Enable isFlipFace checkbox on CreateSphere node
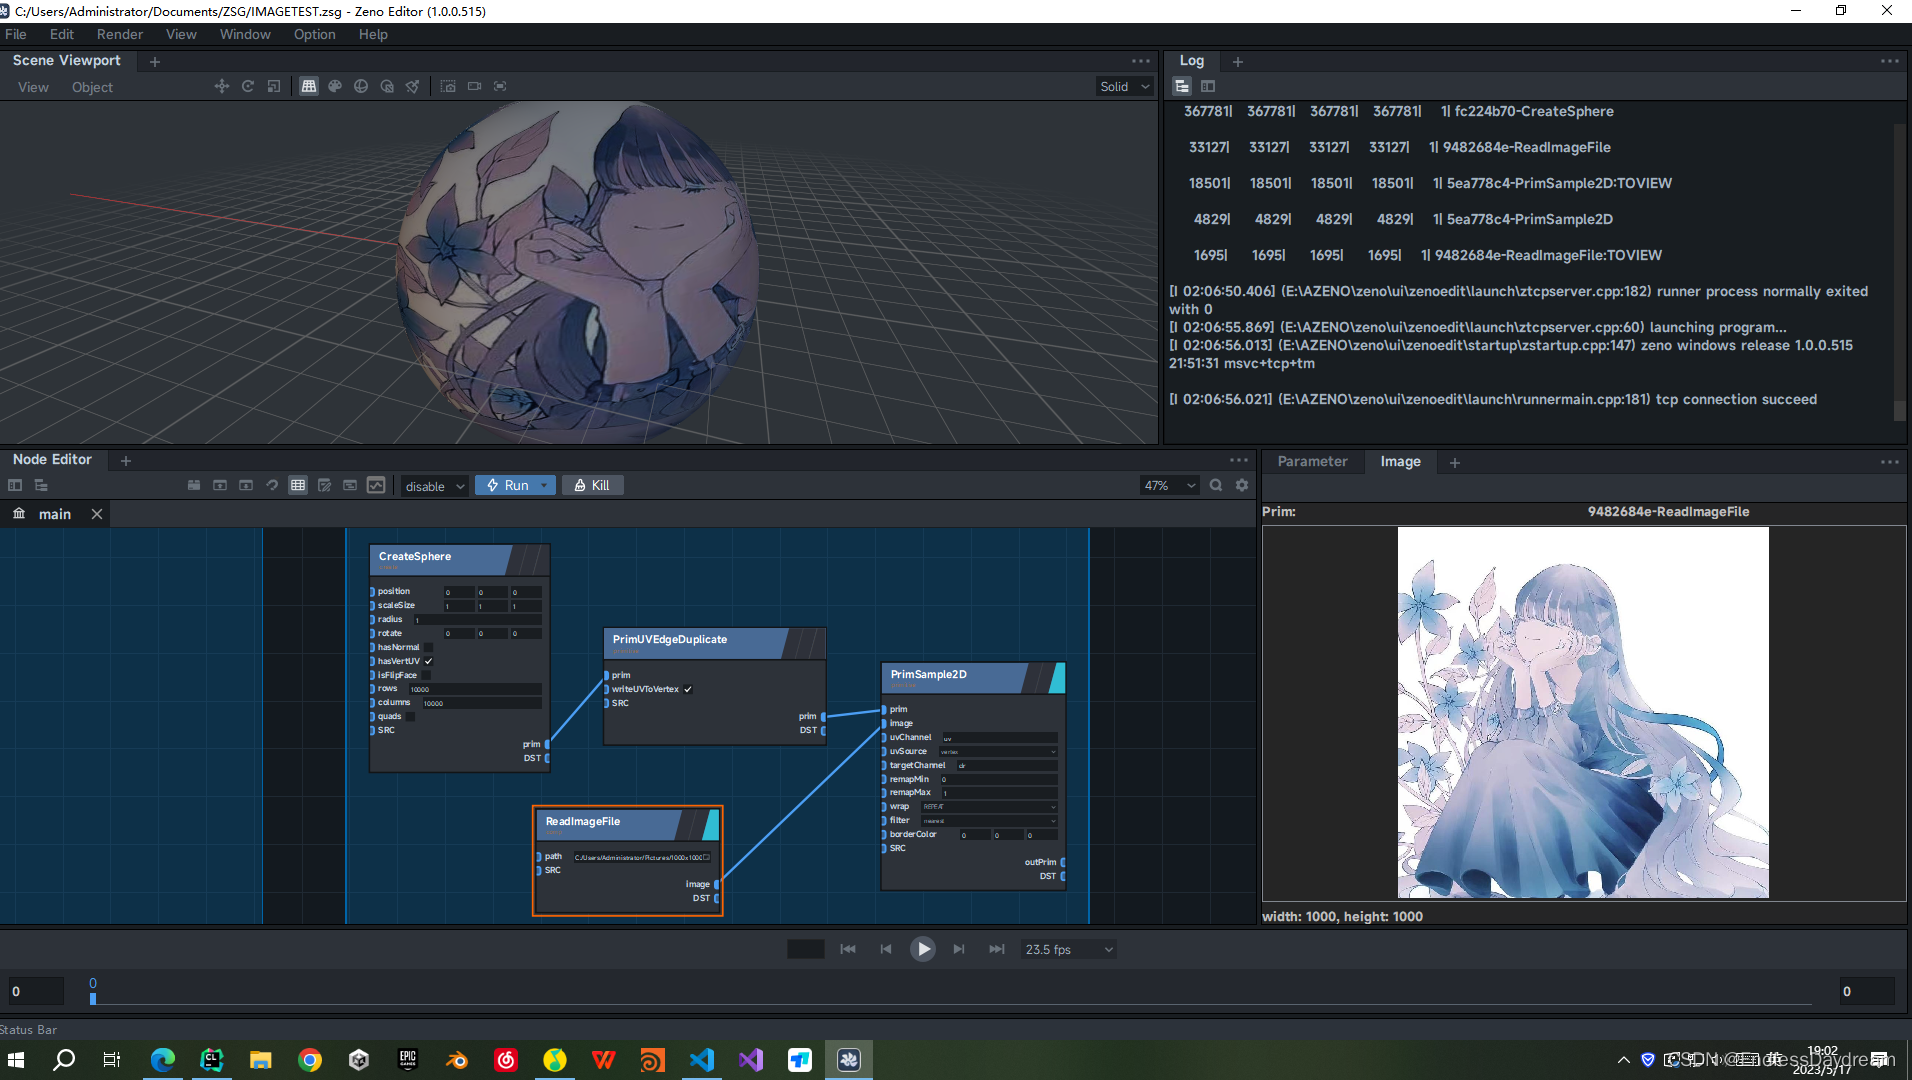 tap(426, 675)
